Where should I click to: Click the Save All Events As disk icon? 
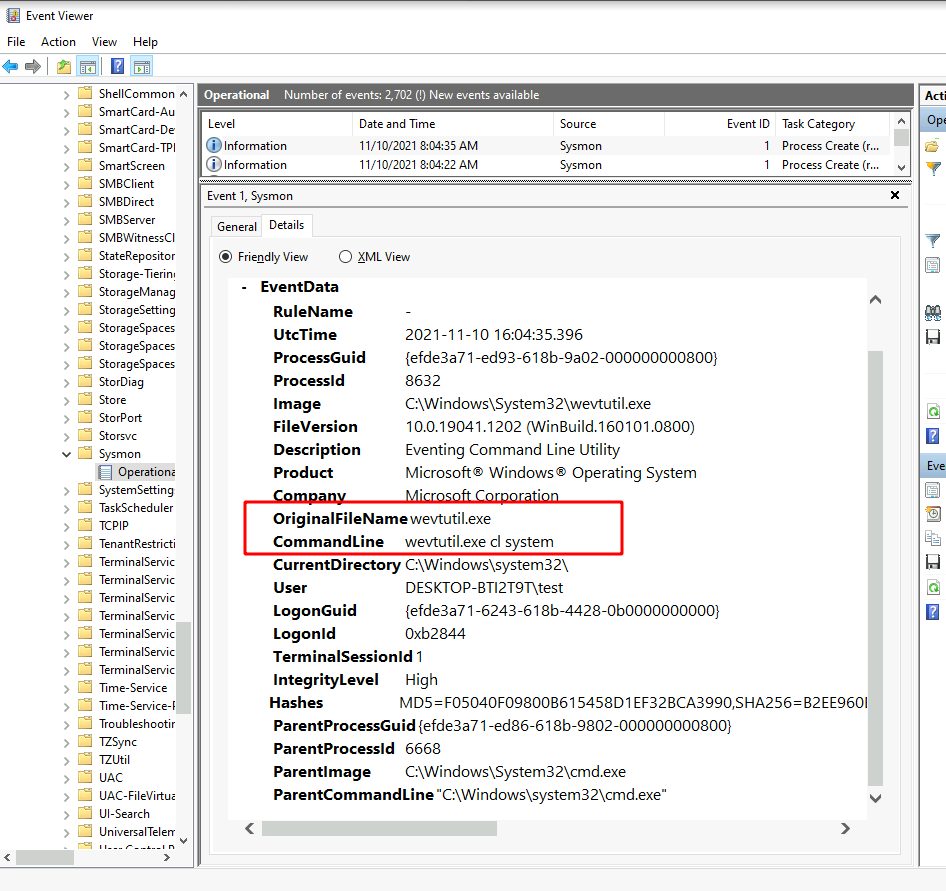tap(933, 336)
